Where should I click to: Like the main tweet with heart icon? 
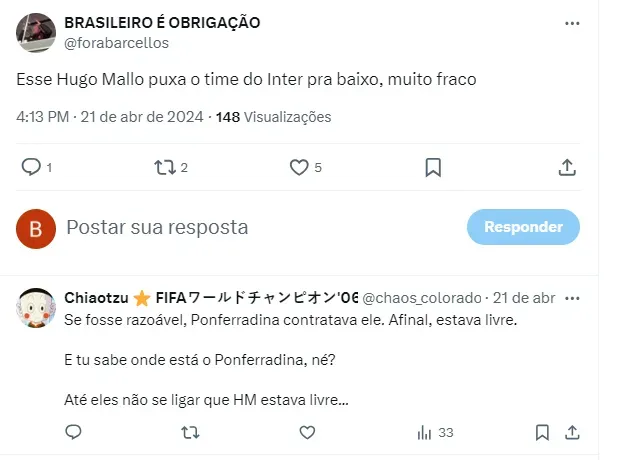(x=299, y=168)
